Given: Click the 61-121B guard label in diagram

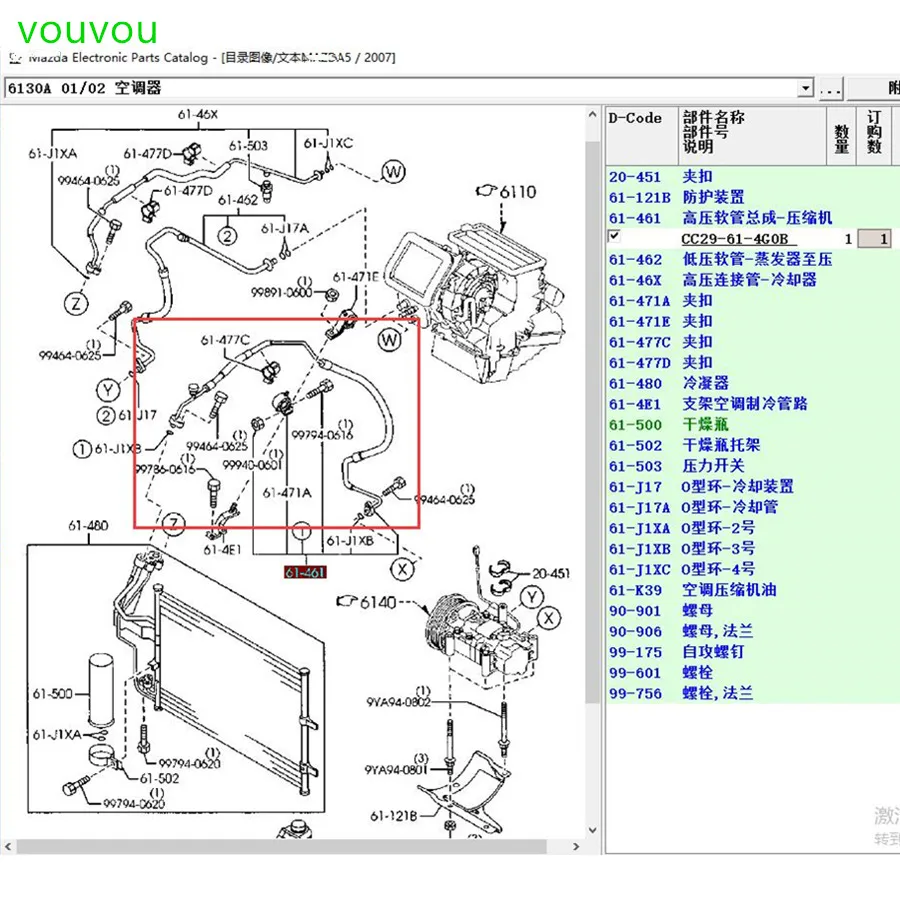Looking at the screenshot, I should click(x=394, y=816).
